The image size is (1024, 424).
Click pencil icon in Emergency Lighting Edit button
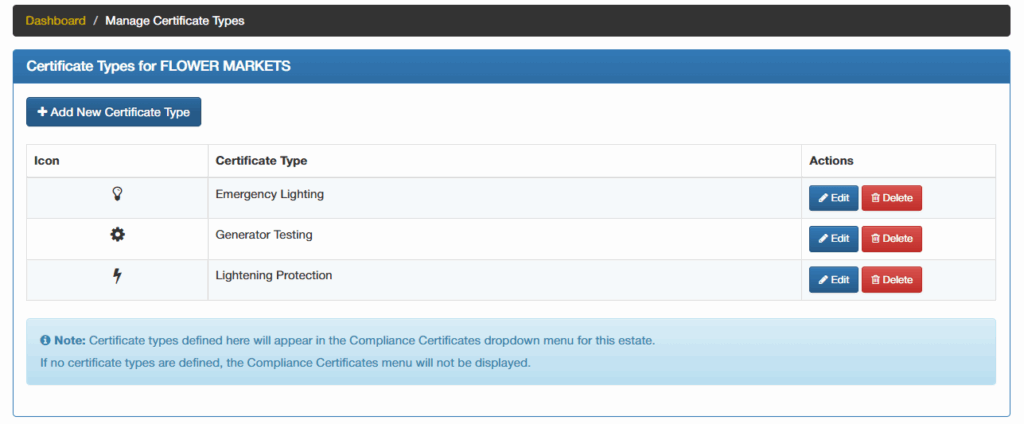point(824,198)
